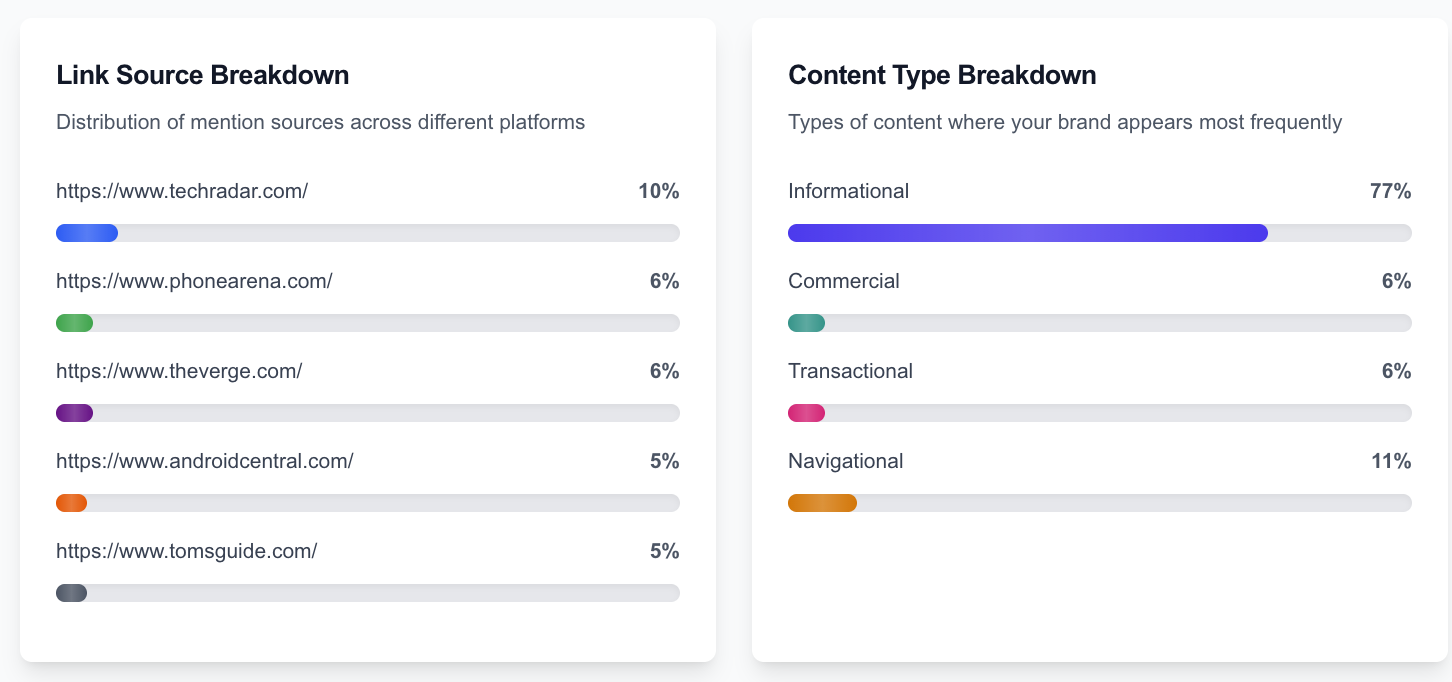1452x682 pixels.
Task: Select the theverge.com source URL
Action: point(179,371)
